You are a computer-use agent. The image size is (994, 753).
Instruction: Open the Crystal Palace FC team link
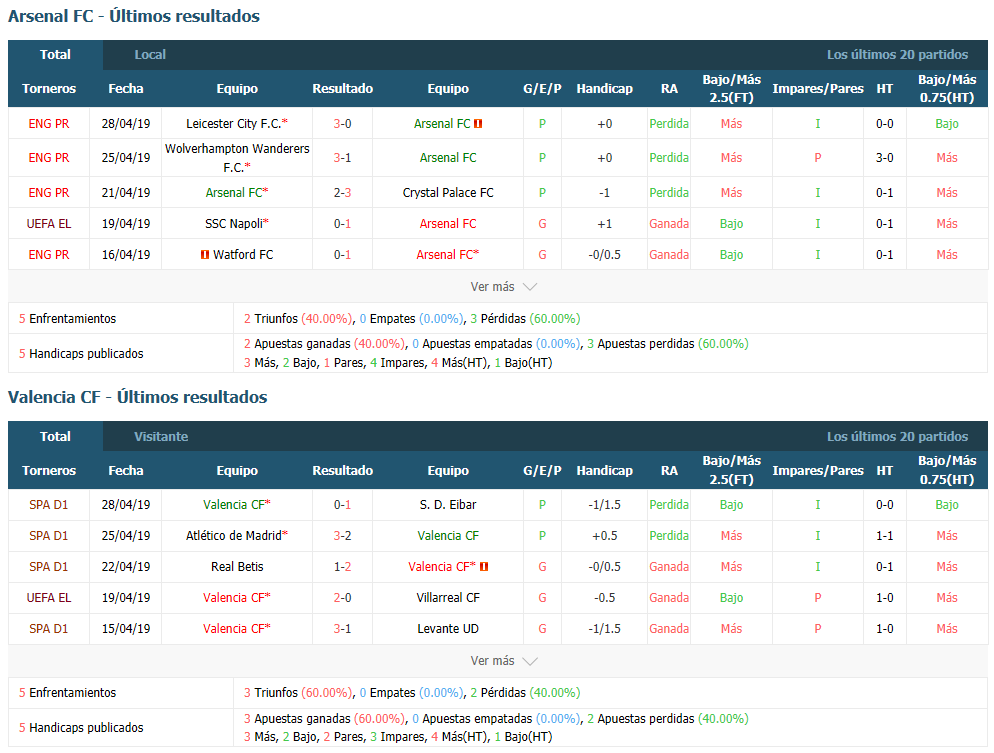pyautogui.click(x=448, y=193)
